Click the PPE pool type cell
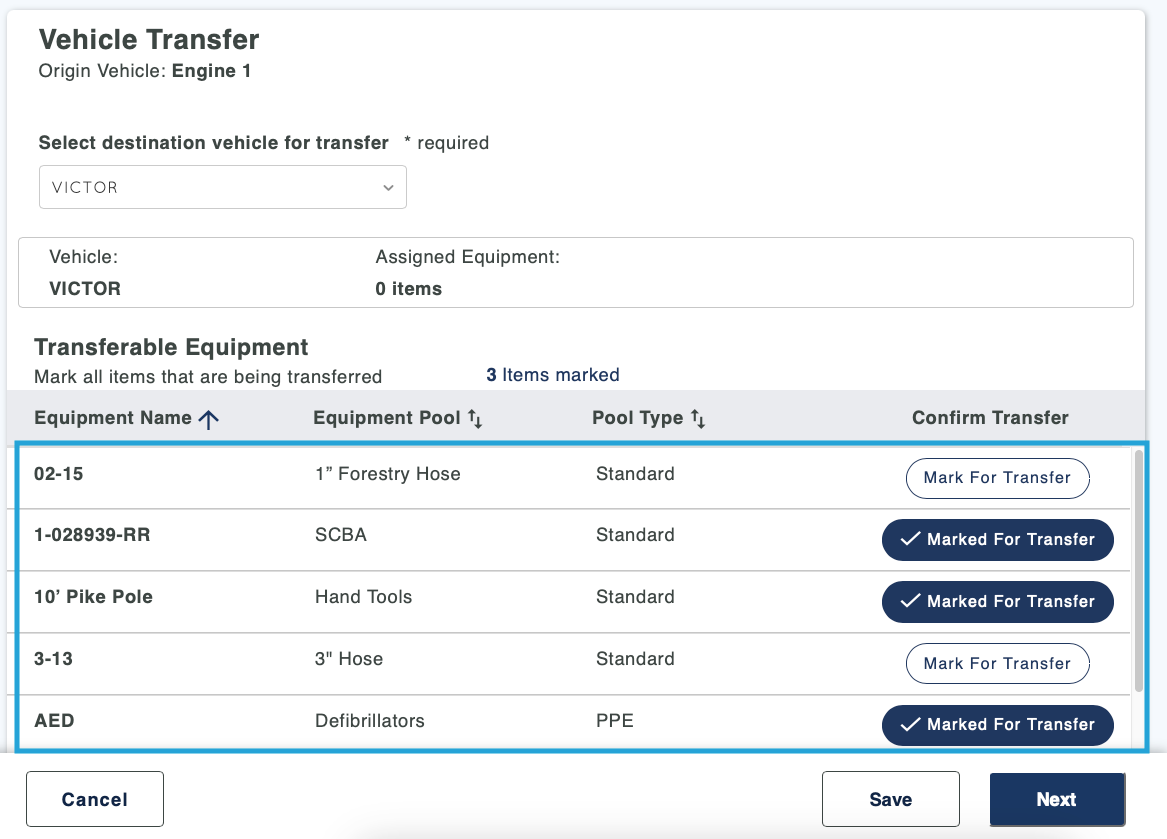Screen dimensions: 1167x839 (615, 720)
